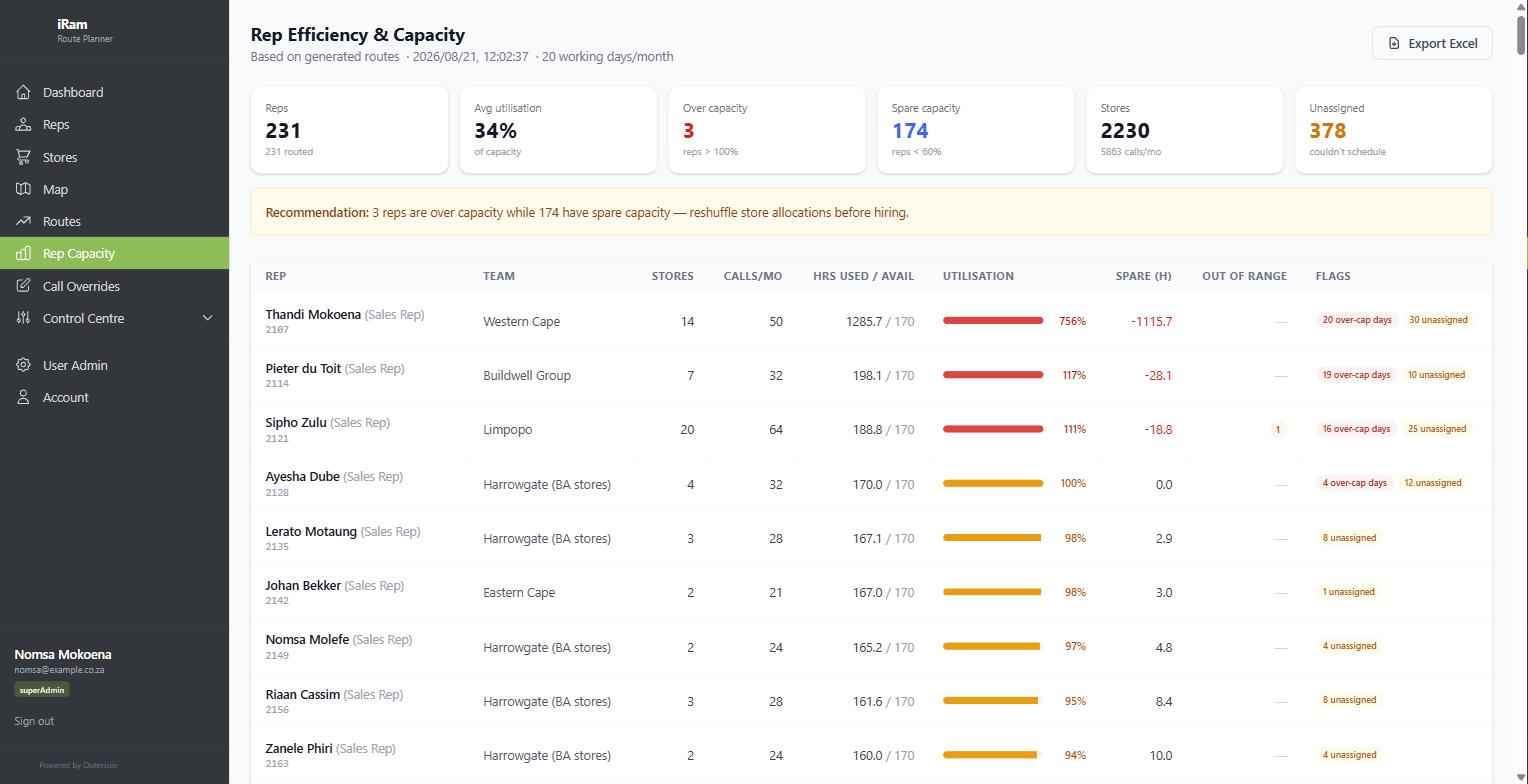Open the Stores section
Image resolution: width=1528 pixels, height=784 pixels.
point(114,157)
